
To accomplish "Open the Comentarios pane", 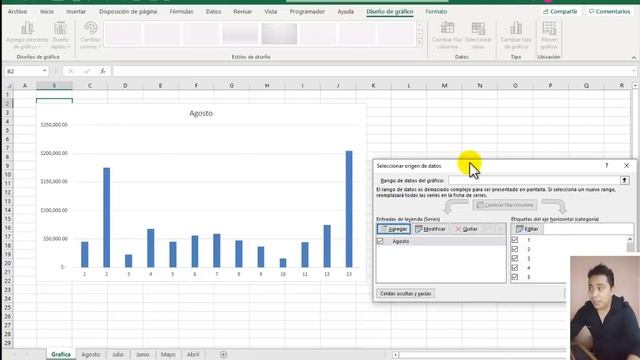I will click(x=609, y=11).
